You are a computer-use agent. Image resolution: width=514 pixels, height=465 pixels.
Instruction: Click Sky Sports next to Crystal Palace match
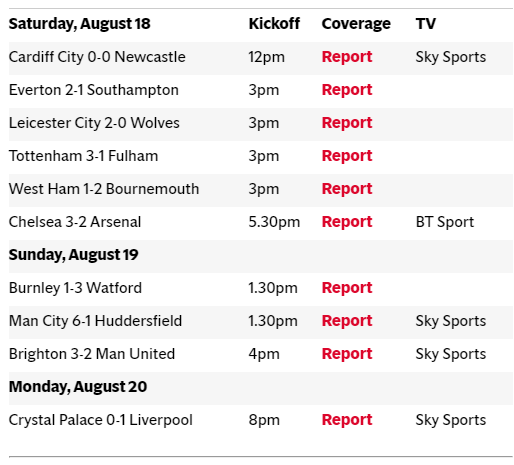pyautogui.click(x=451, y=420)
